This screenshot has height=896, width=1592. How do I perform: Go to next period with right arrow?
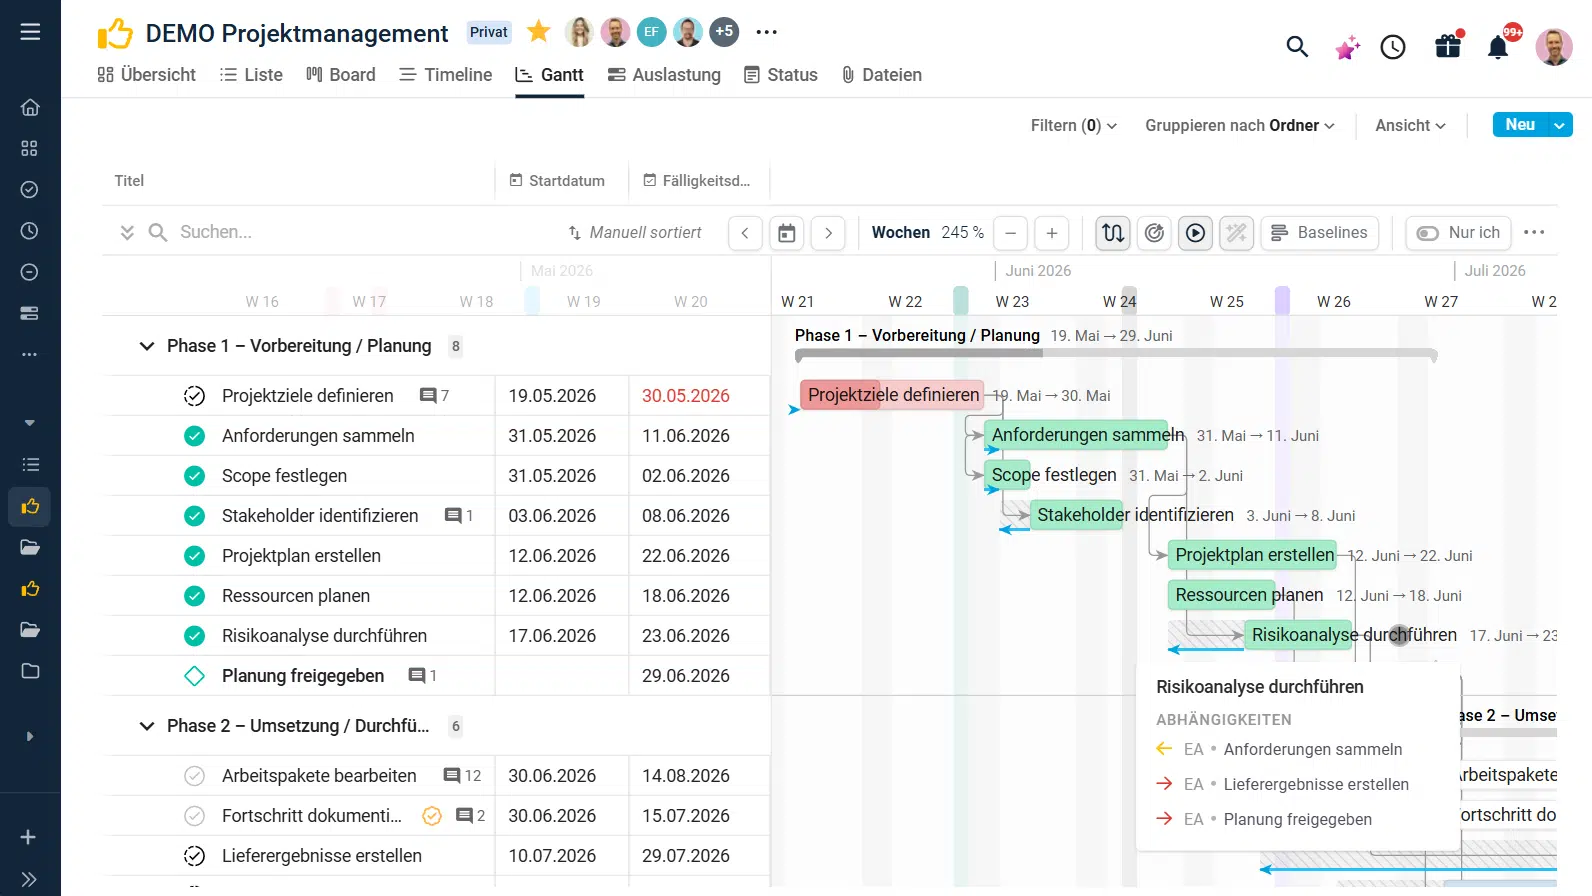828,233
